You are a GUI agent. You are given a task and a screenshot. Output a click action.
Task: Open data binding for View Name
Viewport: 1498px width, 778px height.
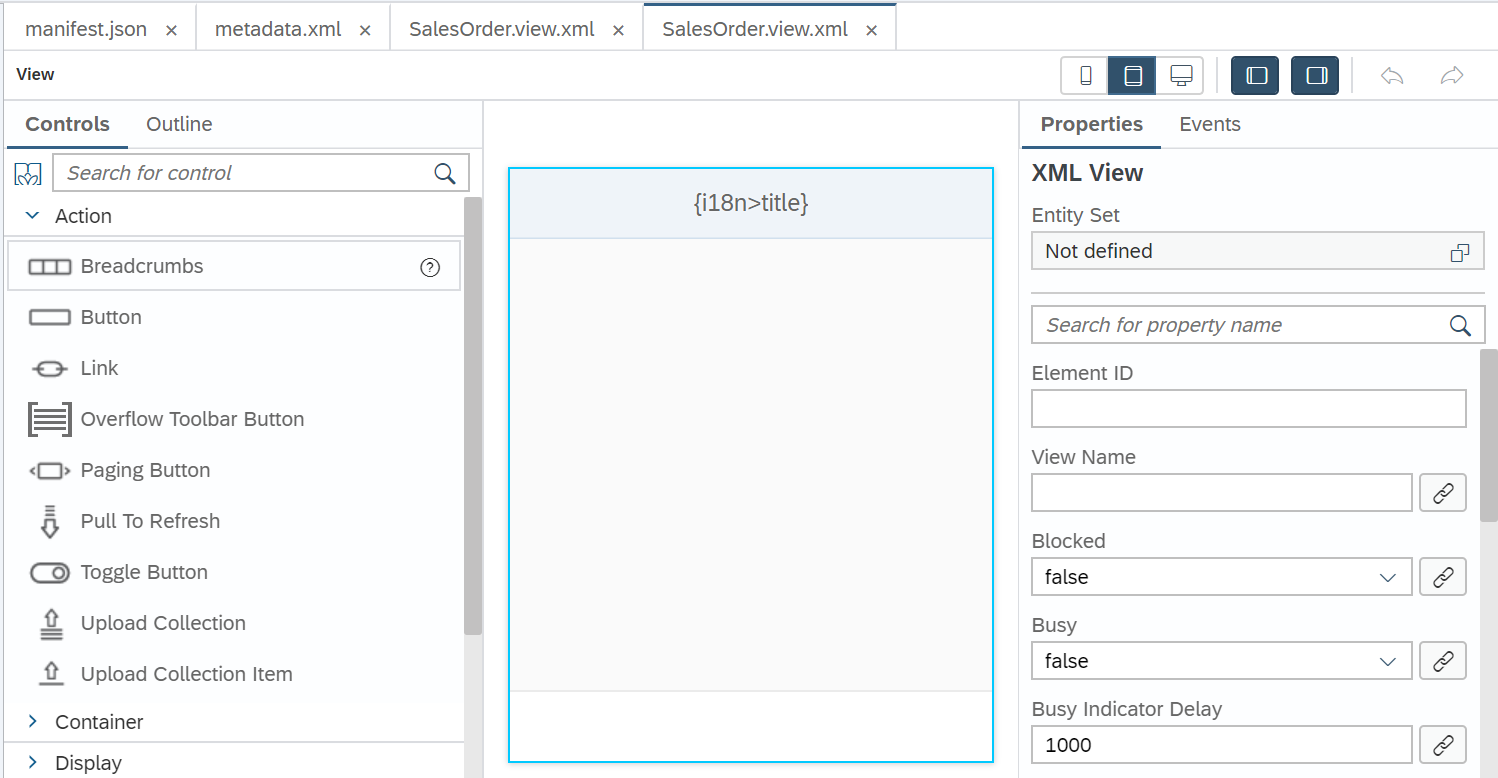[1443, 493]
